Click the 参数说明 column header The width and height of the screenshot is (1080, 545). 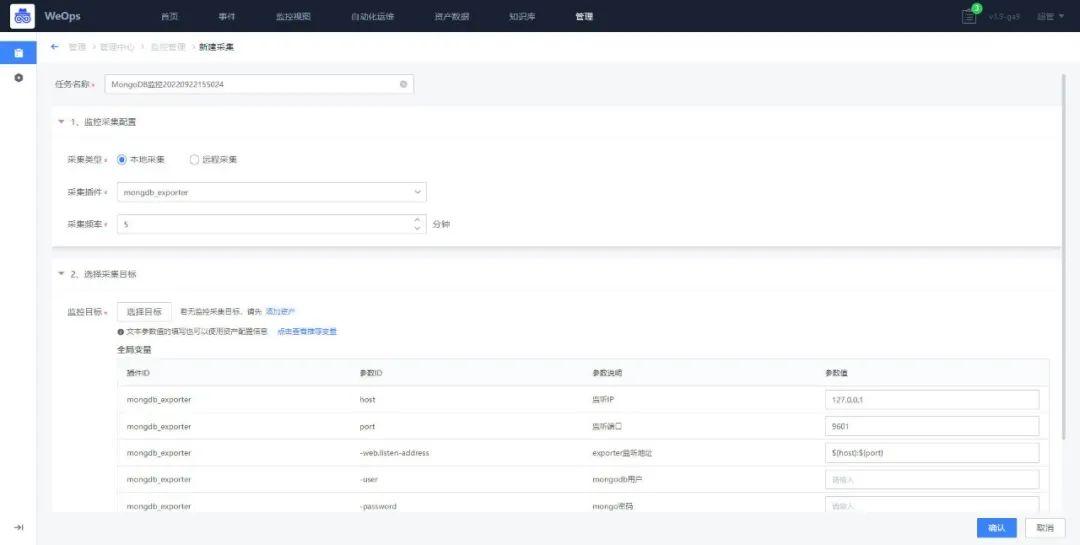click(x=608, y=373)
